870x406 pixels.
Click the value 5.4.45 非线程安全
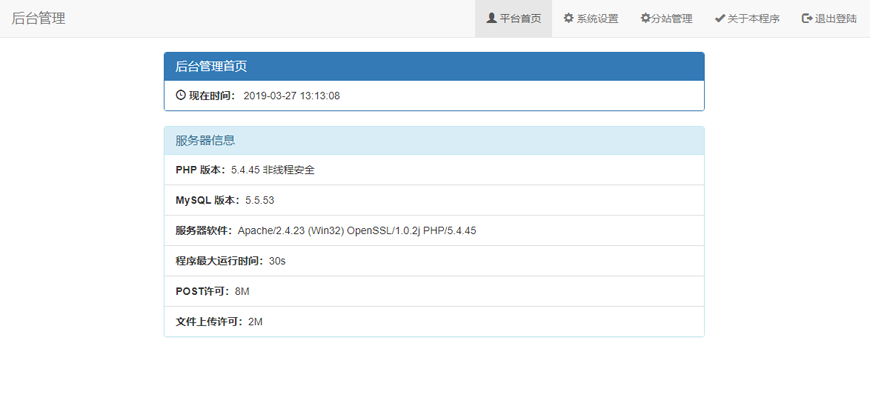click(x=272, y=170)
